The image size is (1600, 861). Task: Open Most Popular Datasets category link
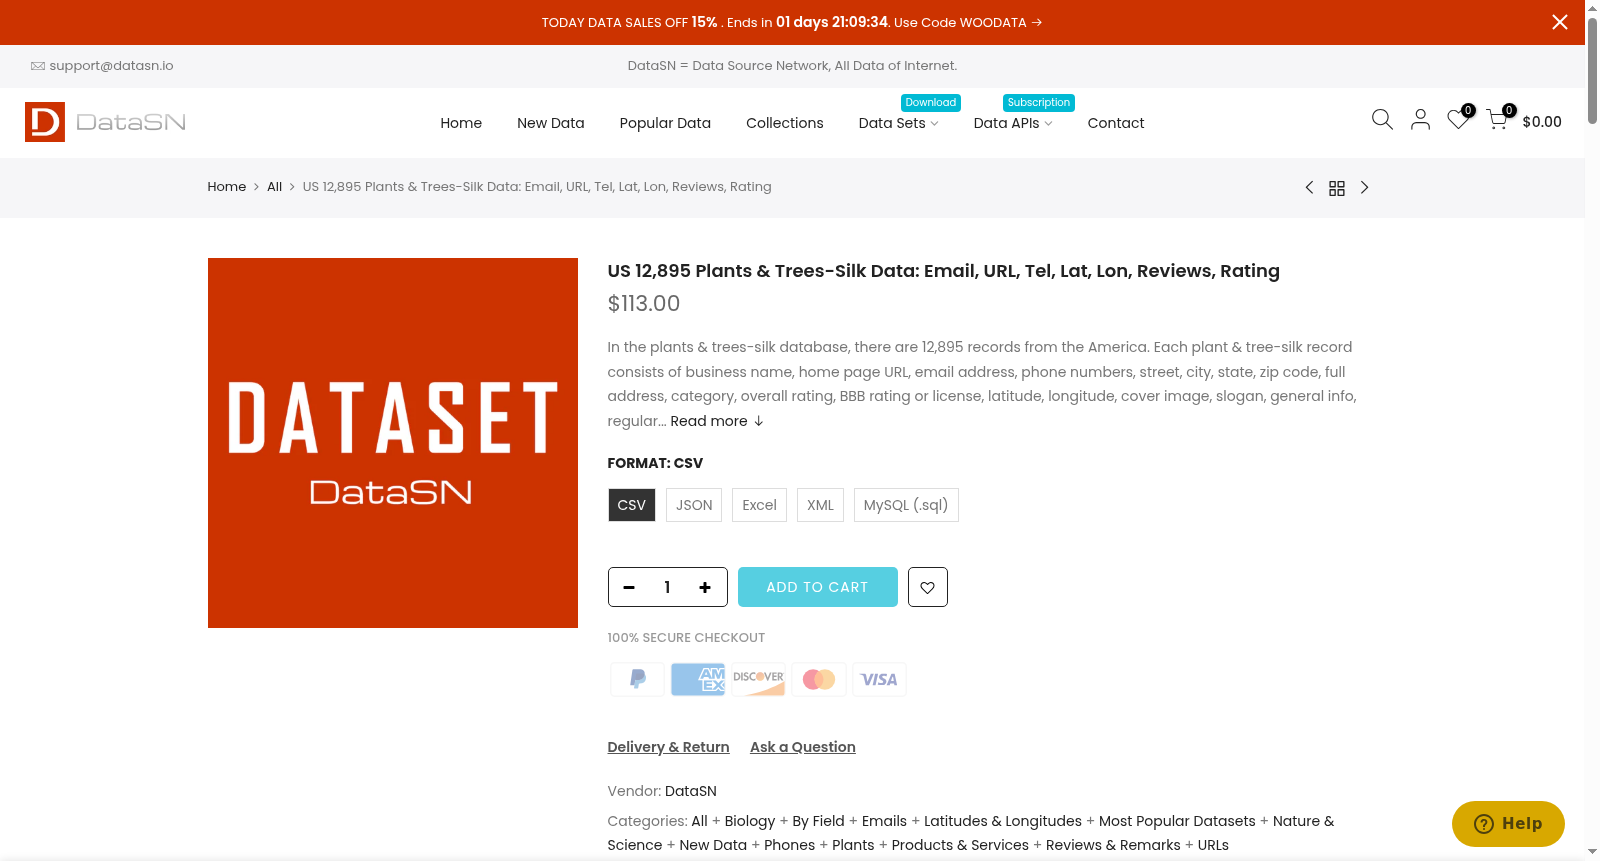pyautogui.click(x=1177, y=821)
